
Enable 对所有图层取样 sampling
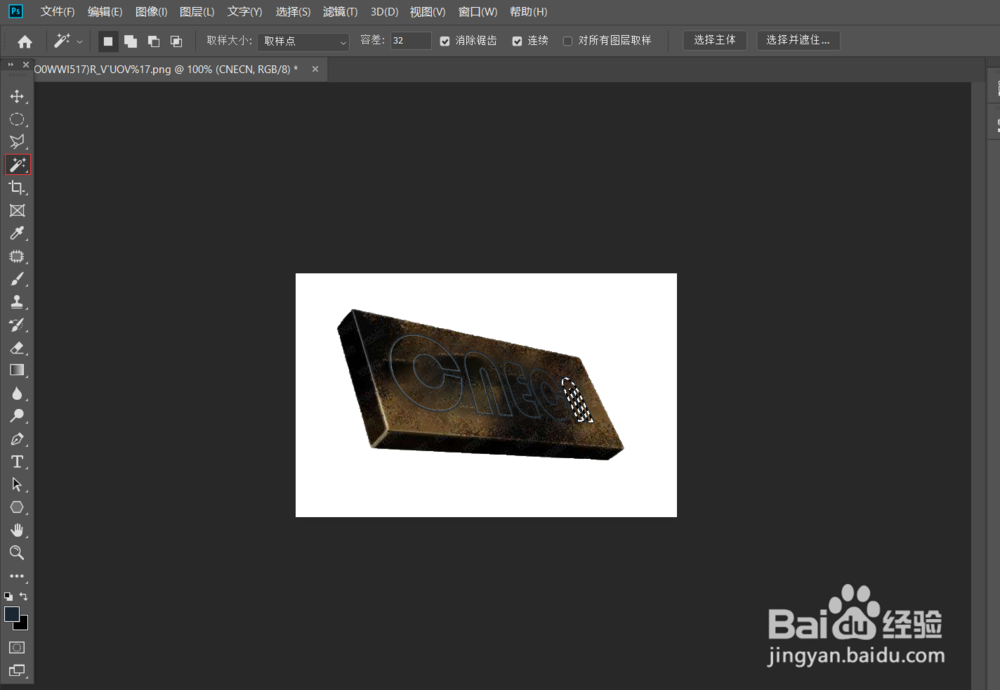[569, 40]
